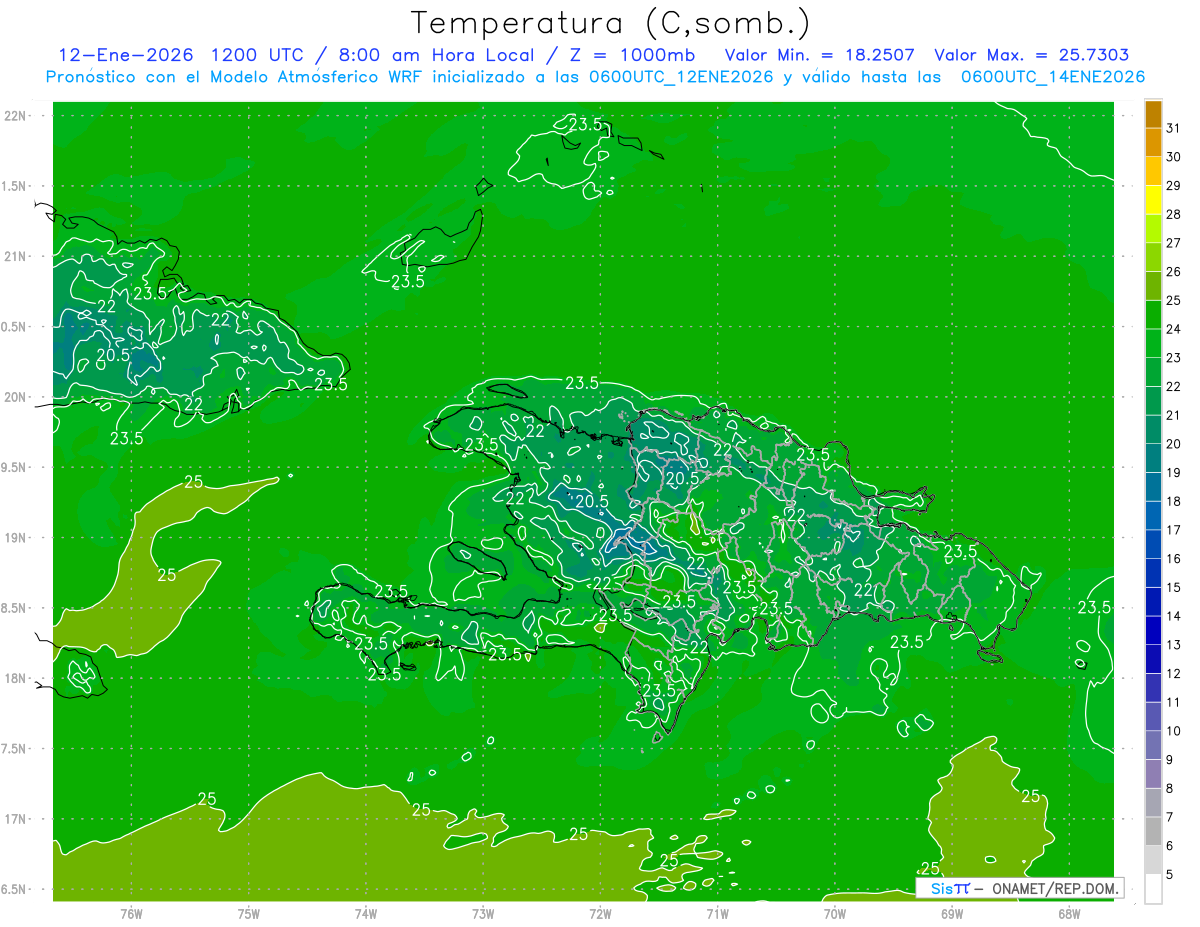Click the white swatch below legend value 5
This screenshot has height=927, width=1200.
(1153, 889)
